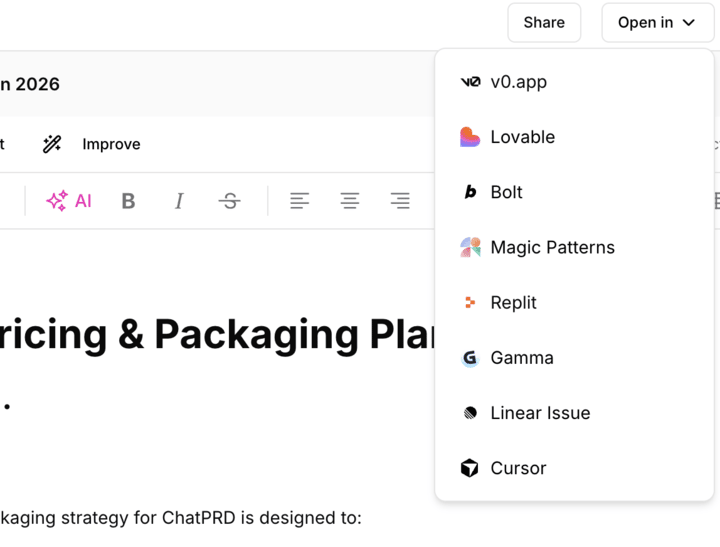Click the Magic Patterns logo icon
Screen dimensions: 720x547
[x=470, y=247]
